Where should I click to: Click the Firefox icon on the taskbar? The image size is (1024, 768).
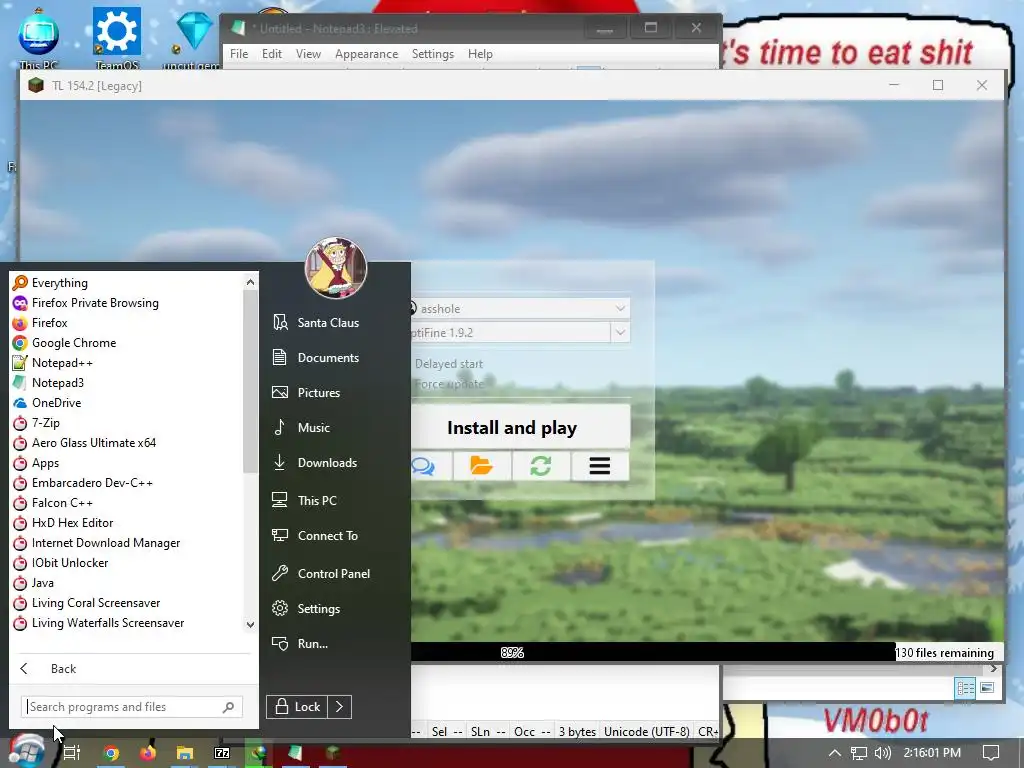pos(148,753)
